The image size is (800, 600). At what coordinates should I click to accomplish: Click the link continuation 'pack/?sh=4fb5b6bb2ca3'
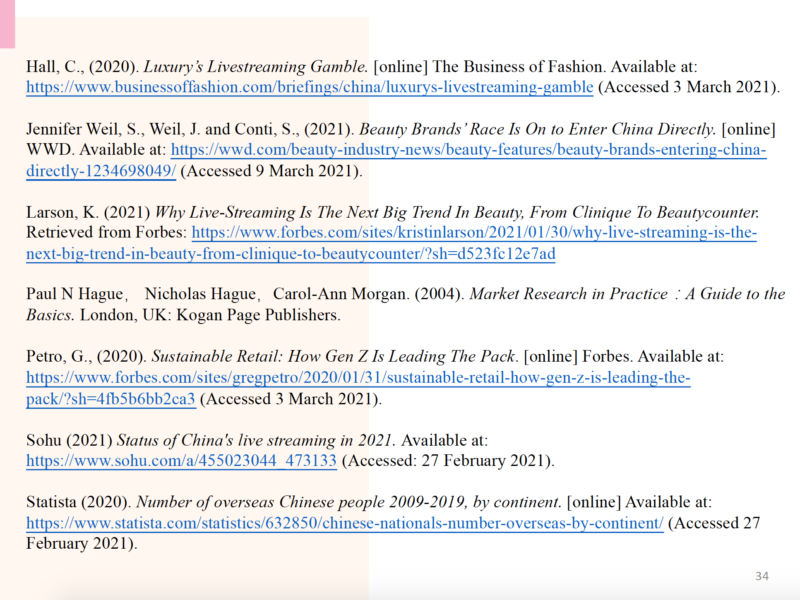click(111, 399)
